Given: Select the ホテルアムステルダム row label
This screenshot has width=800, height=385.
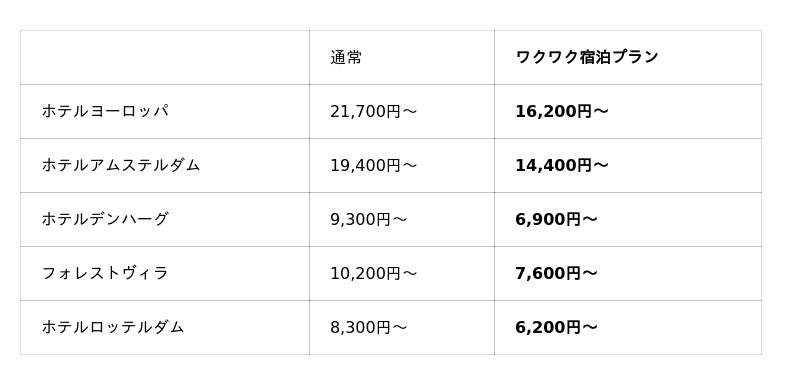Looking at the screenshot, I should [x=121, y=165].
